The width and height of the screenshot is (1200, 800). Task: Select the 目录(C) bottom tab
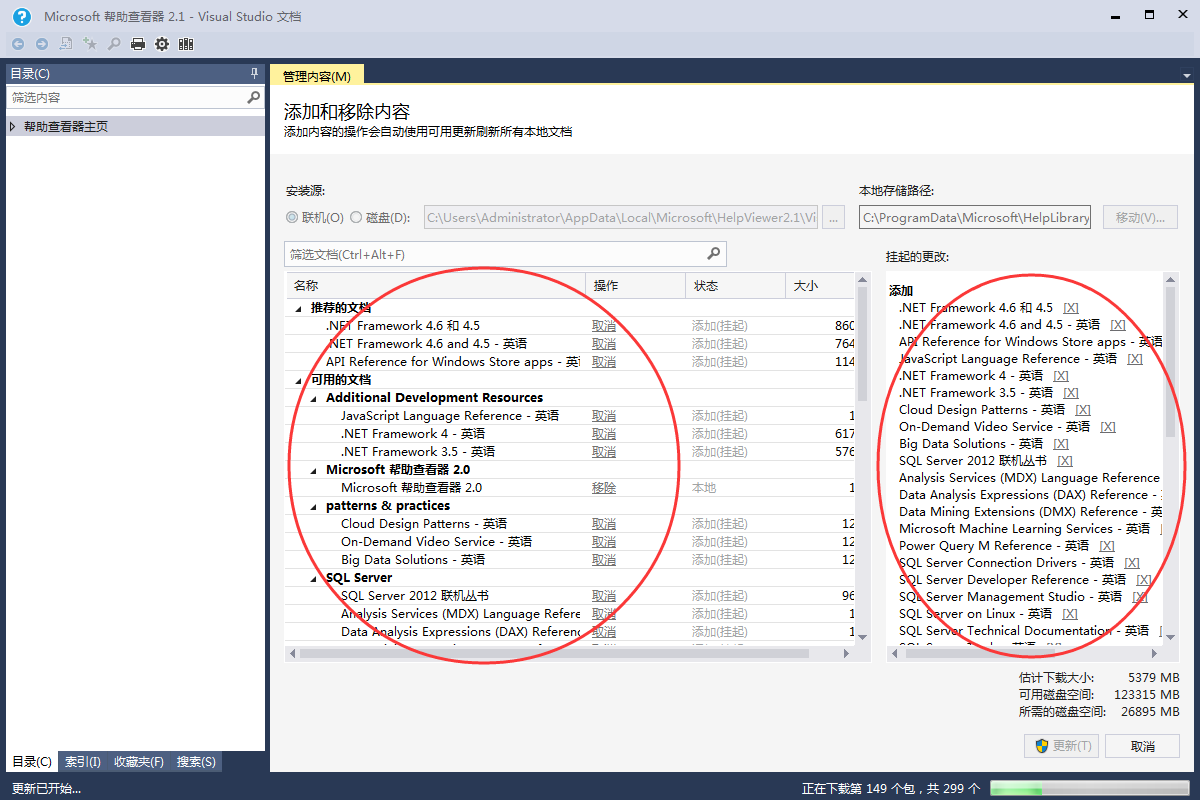point(32,762)
